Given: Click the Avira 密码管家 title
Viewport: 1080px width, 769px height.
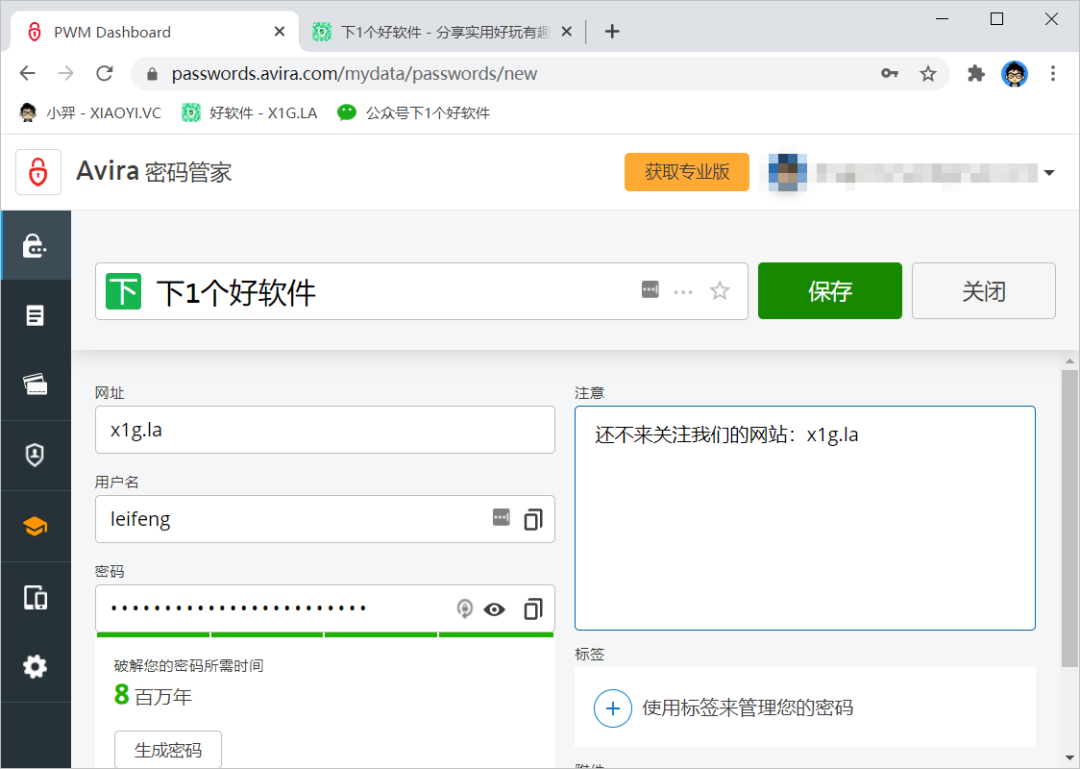Looking at the screenshot, I should 154,172.
